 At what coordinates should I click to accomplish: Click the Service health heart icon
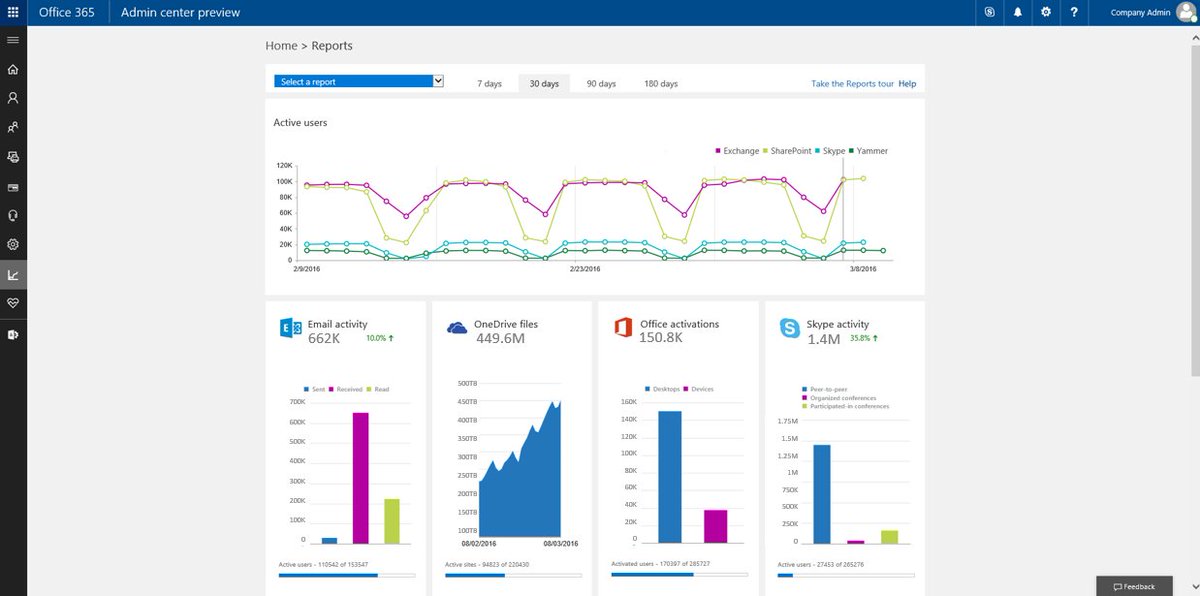[x=13, y=303]
